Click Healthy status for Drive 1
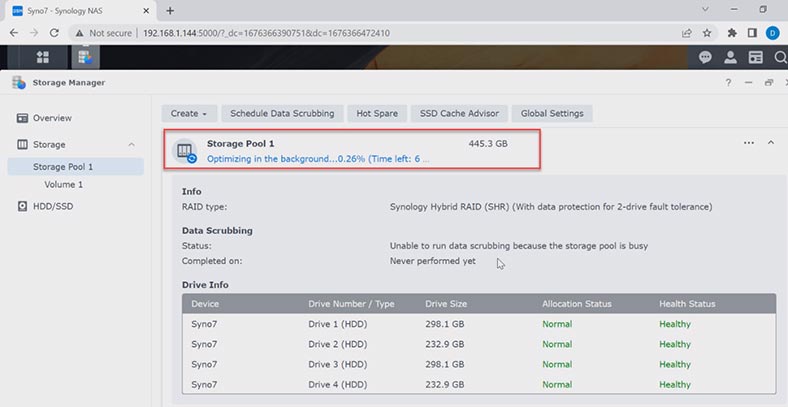 tap(675, 324)
